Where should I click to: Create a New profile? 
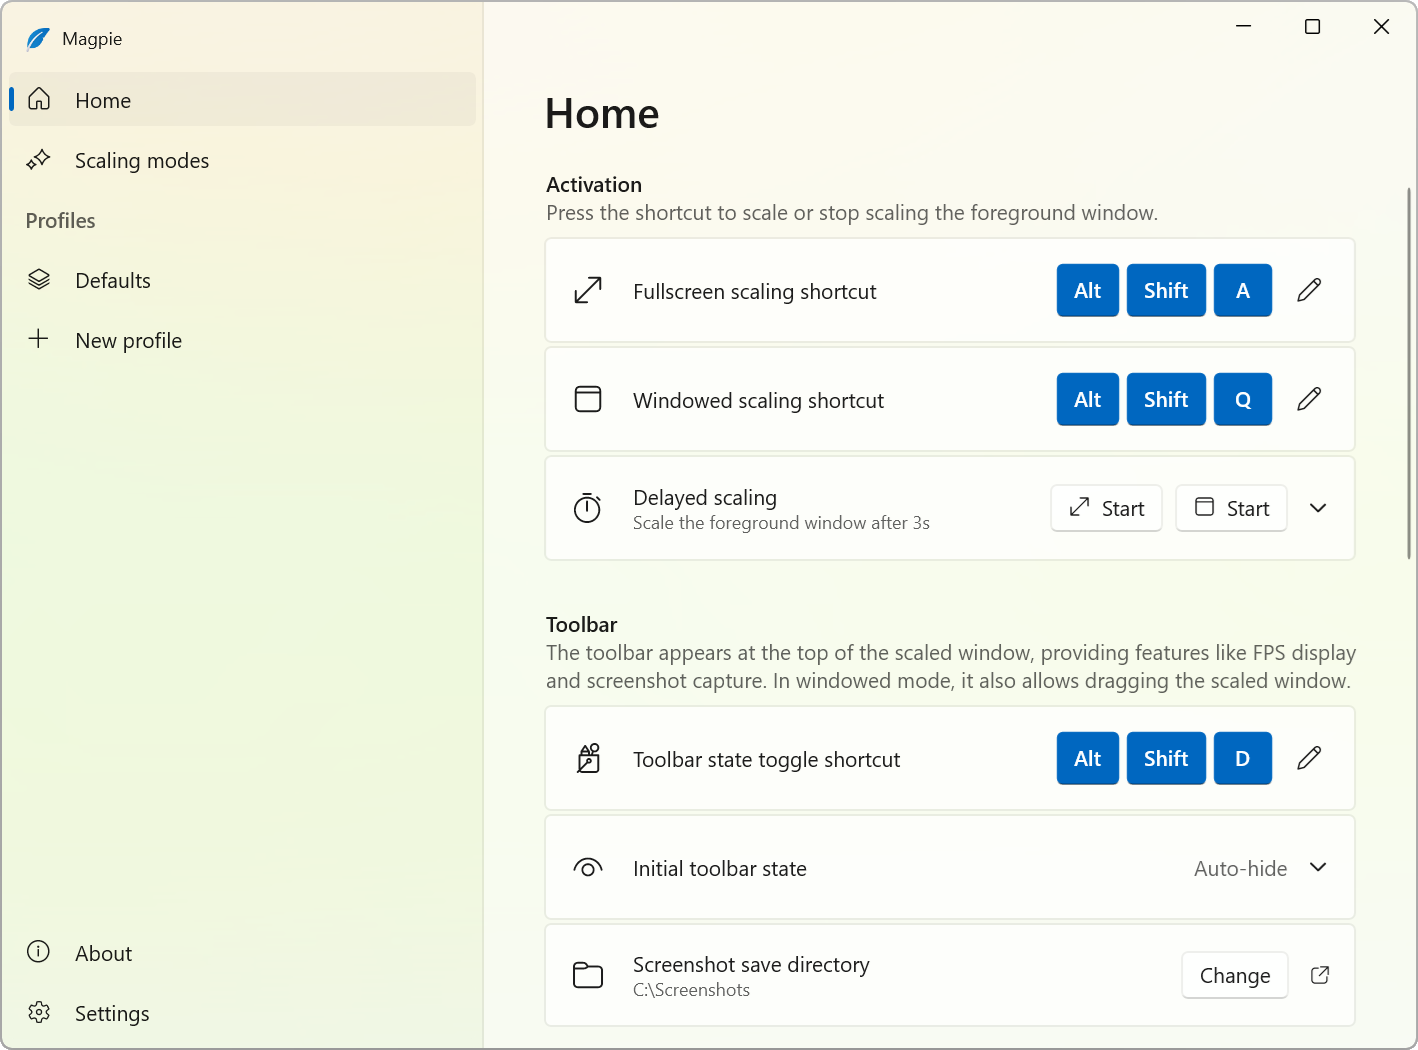(128, 341)
